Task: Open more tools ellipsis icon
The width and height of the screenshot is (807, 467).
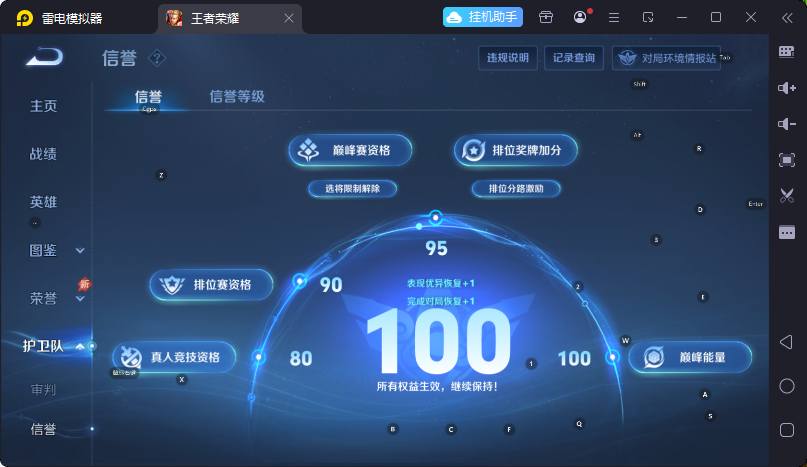Action: pyautogui.click(x=786, y=232)
